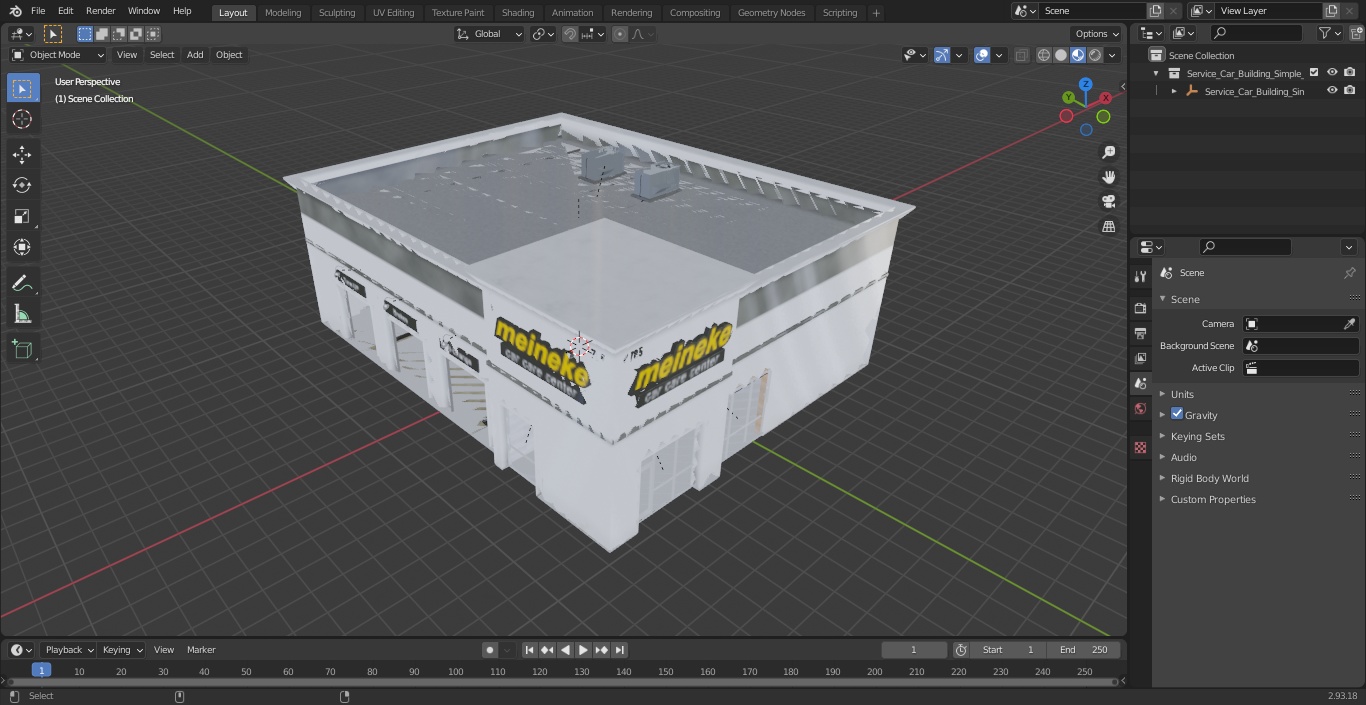Select the Annotate tool

(x=22, y=284)
